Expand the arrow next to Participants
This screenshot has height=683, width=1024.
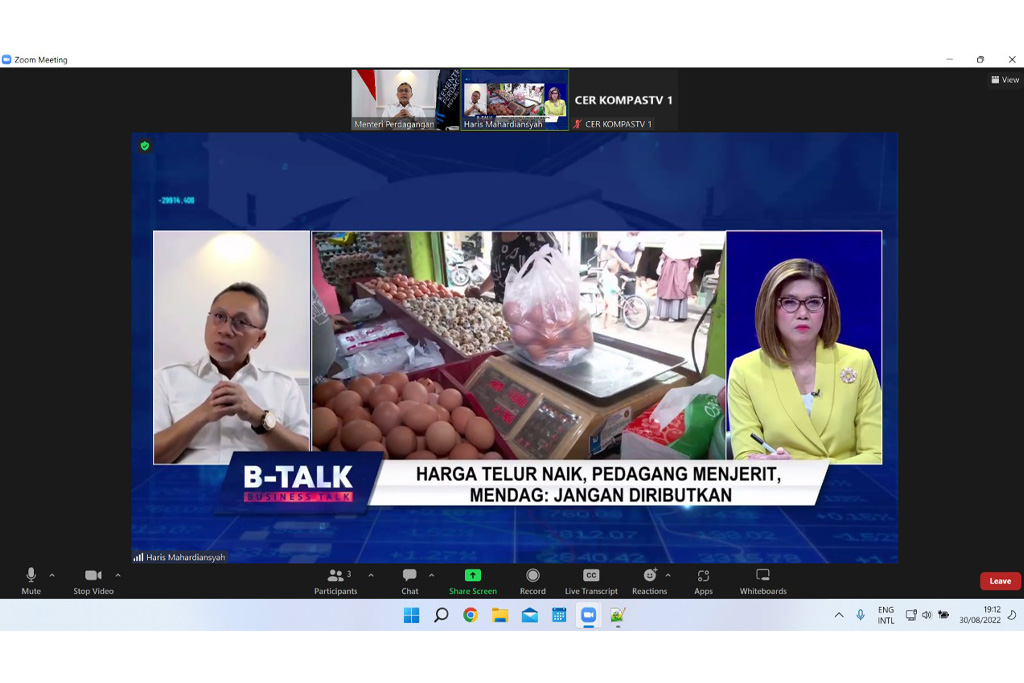[x=371, y=575]
